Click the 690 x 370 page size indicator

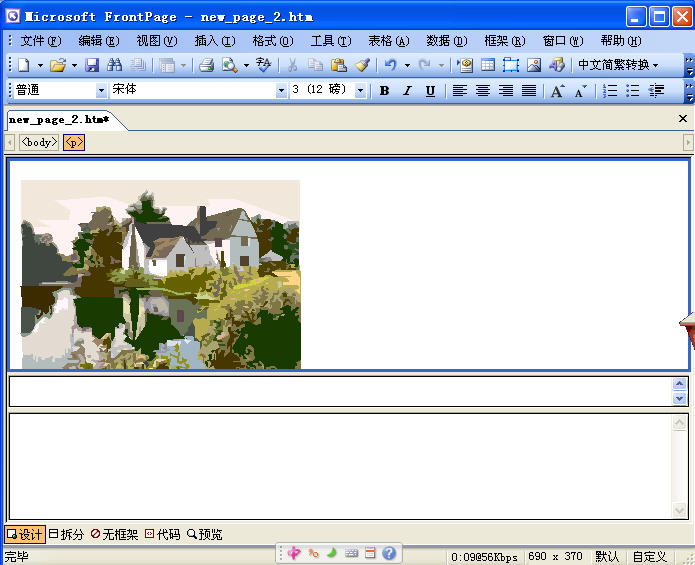click(555, 557)
